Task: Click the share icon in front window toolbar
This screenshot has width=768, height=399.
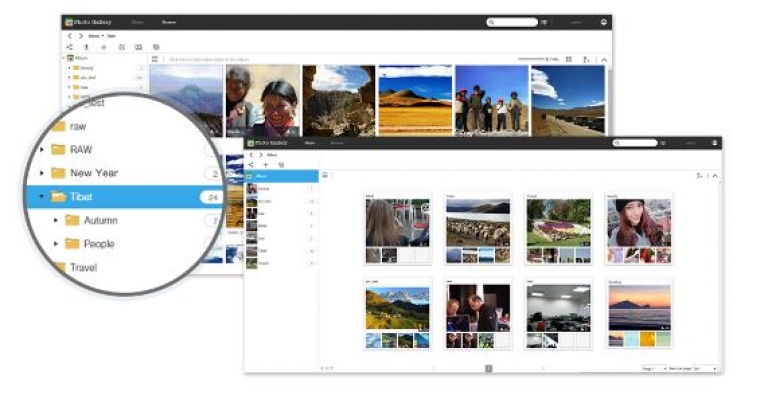Action: click(x=251, y=165)
